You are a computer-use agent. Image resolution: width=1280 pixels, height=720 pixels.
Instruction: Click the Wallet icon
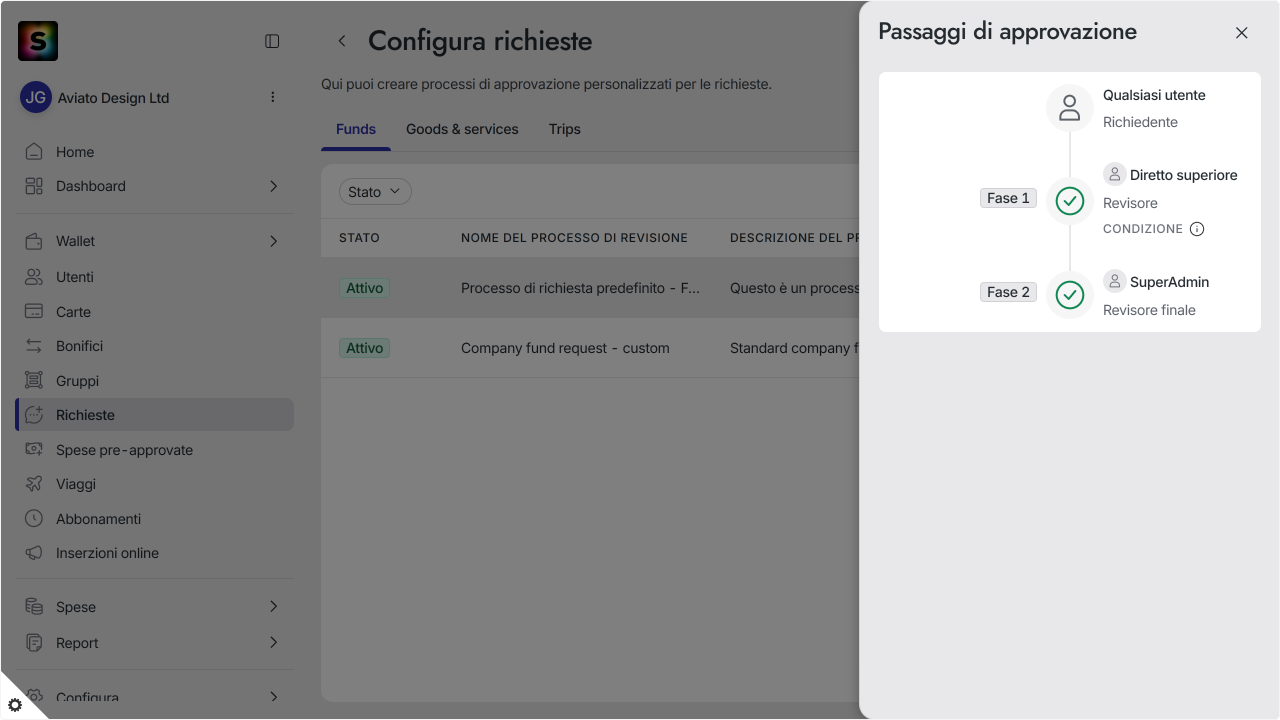pyautogui.click(x=34, y=241)
